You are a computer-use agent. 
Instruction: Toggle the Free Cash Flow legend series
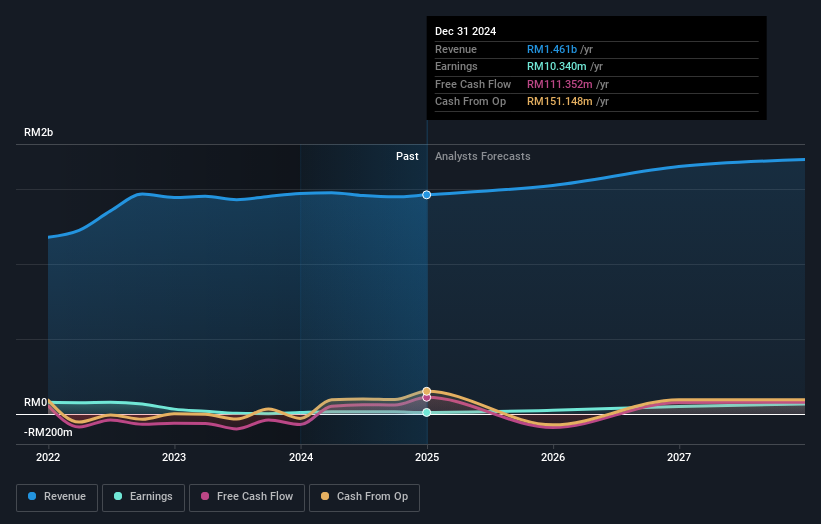(247, 497)
